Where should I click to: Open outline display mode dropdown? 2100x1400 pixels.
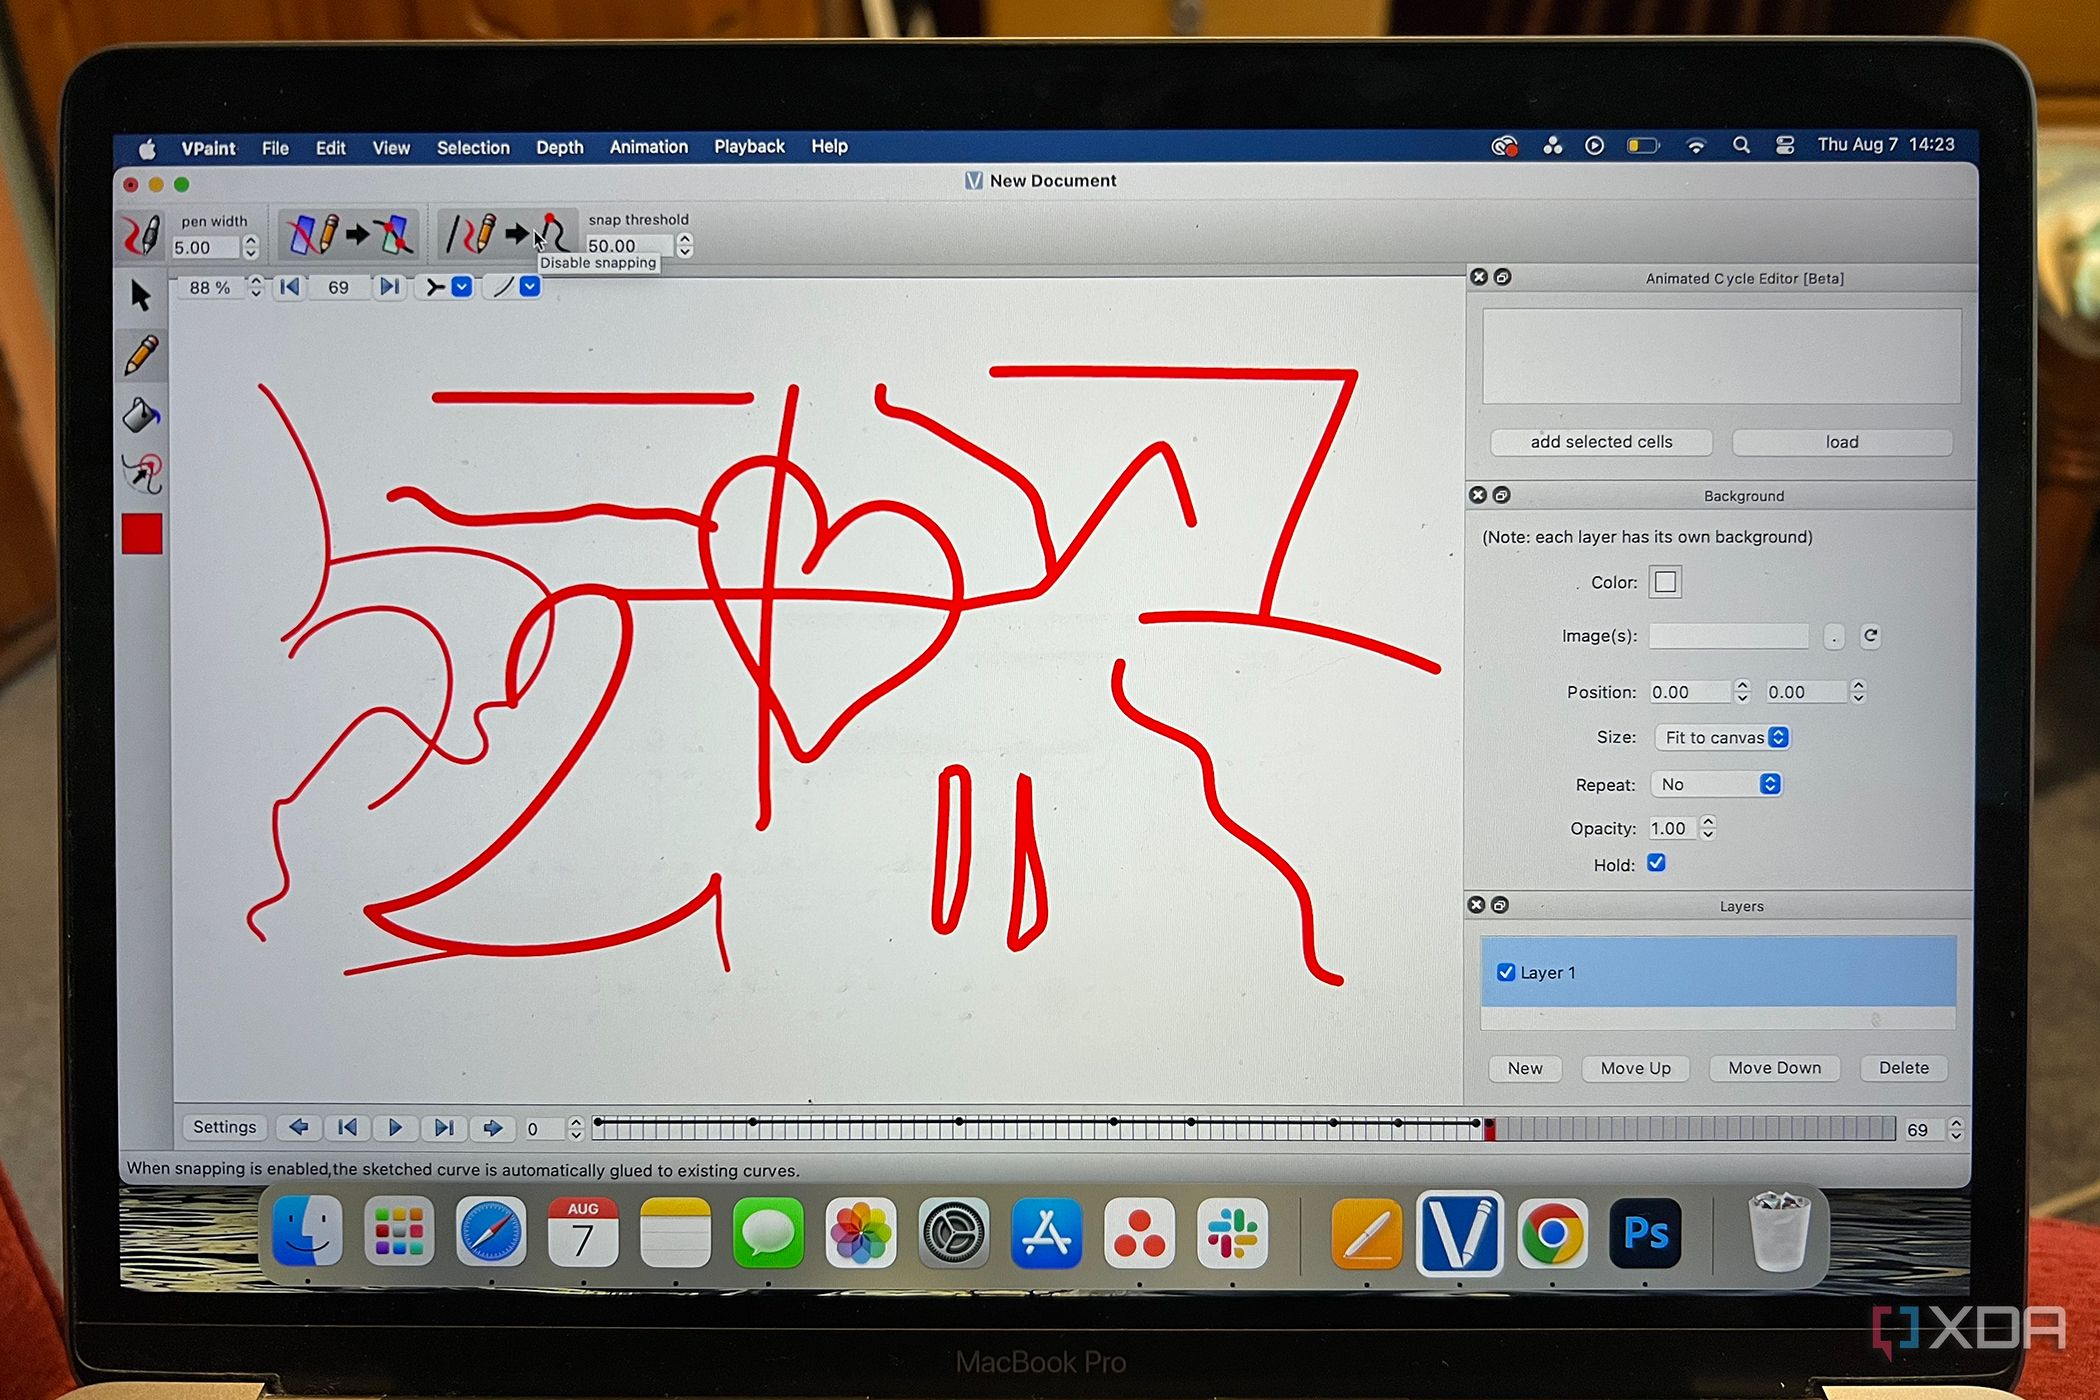coord(529,288)
